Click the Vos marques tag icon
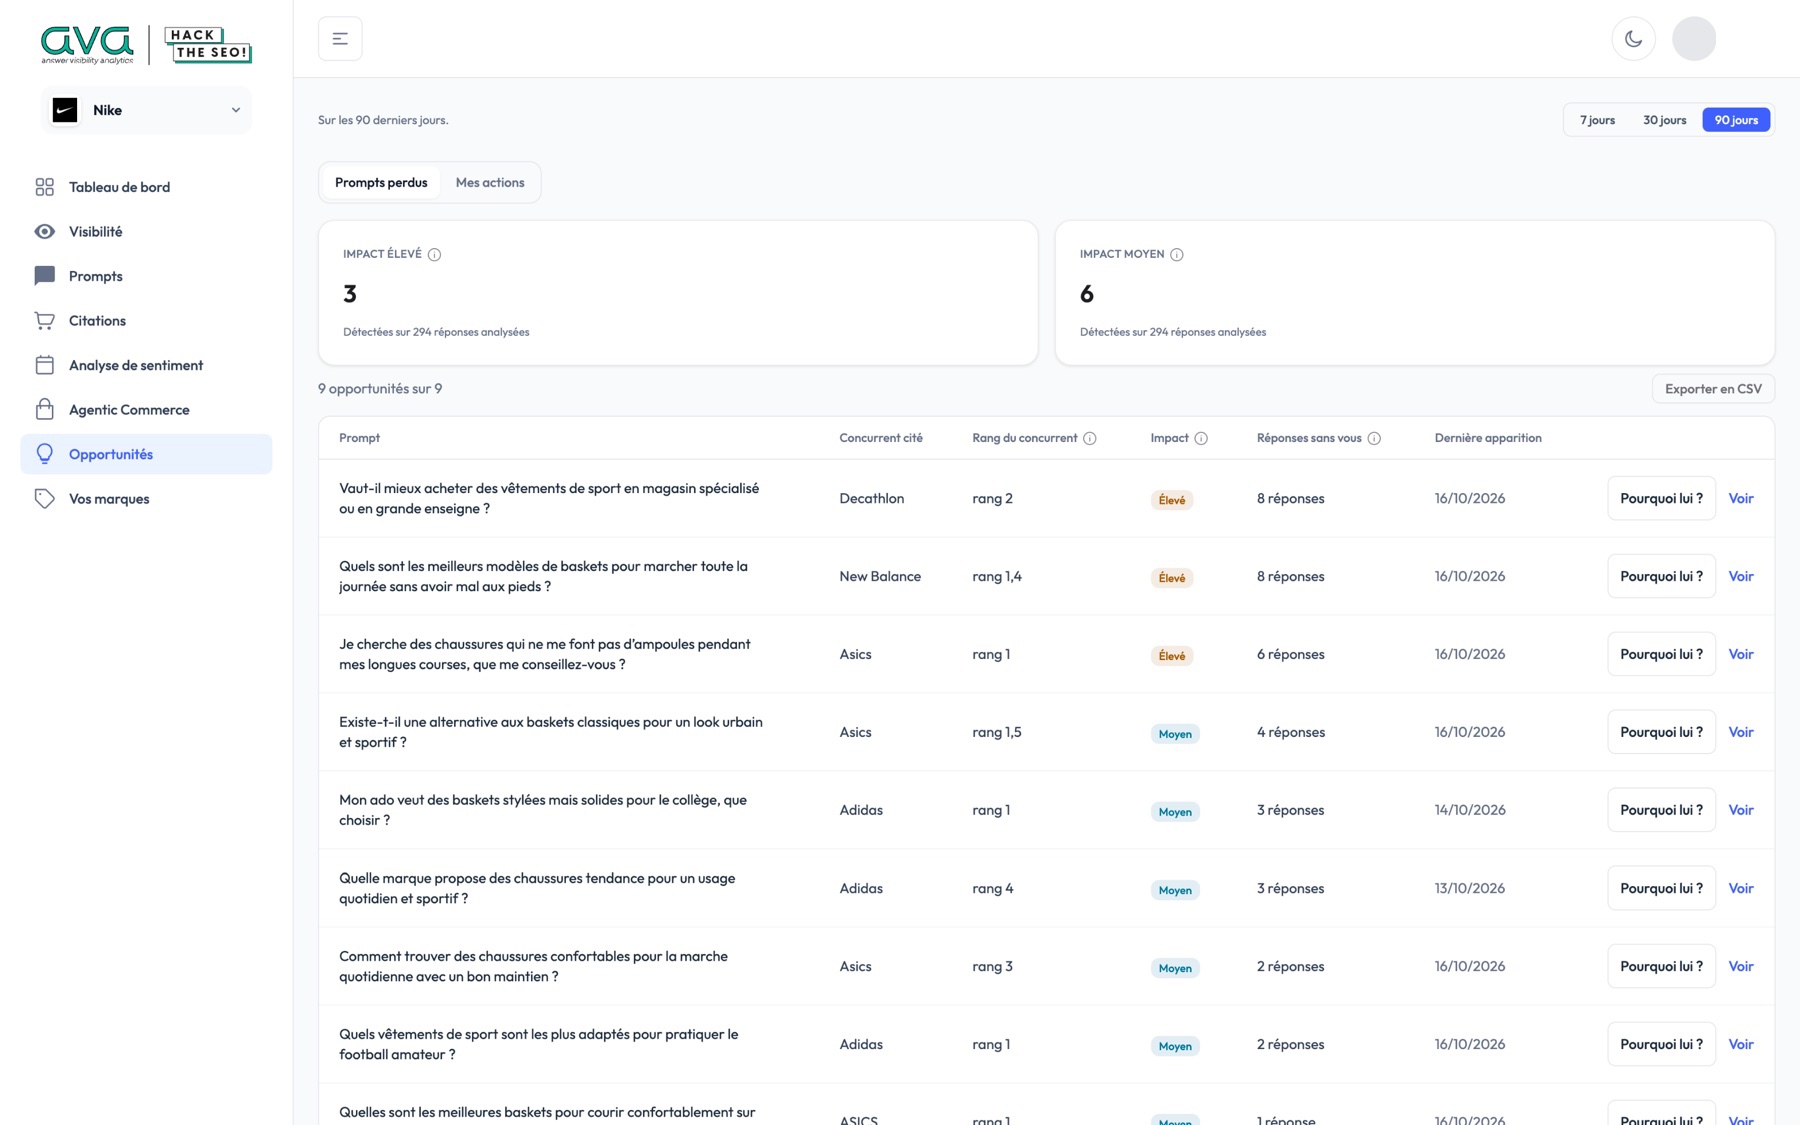1800x1125 pixels. pos(45,499)
